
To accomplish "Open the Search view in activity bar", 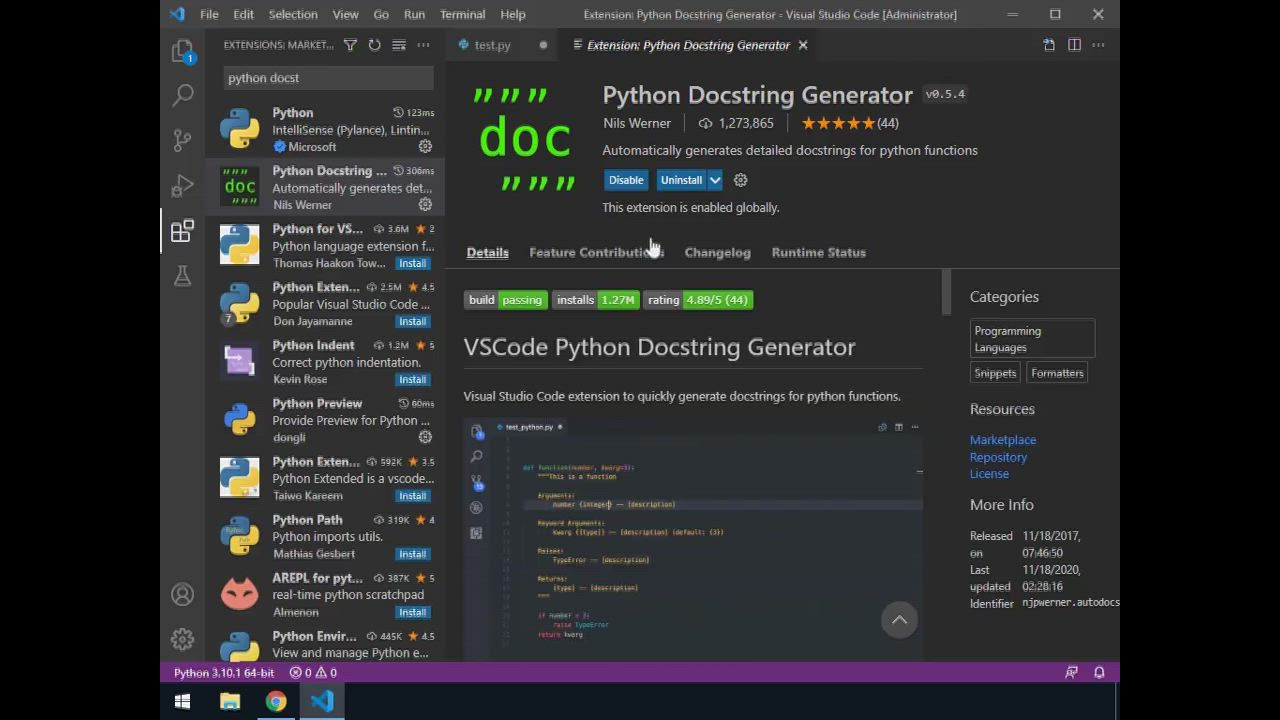I will pos(182,95).
